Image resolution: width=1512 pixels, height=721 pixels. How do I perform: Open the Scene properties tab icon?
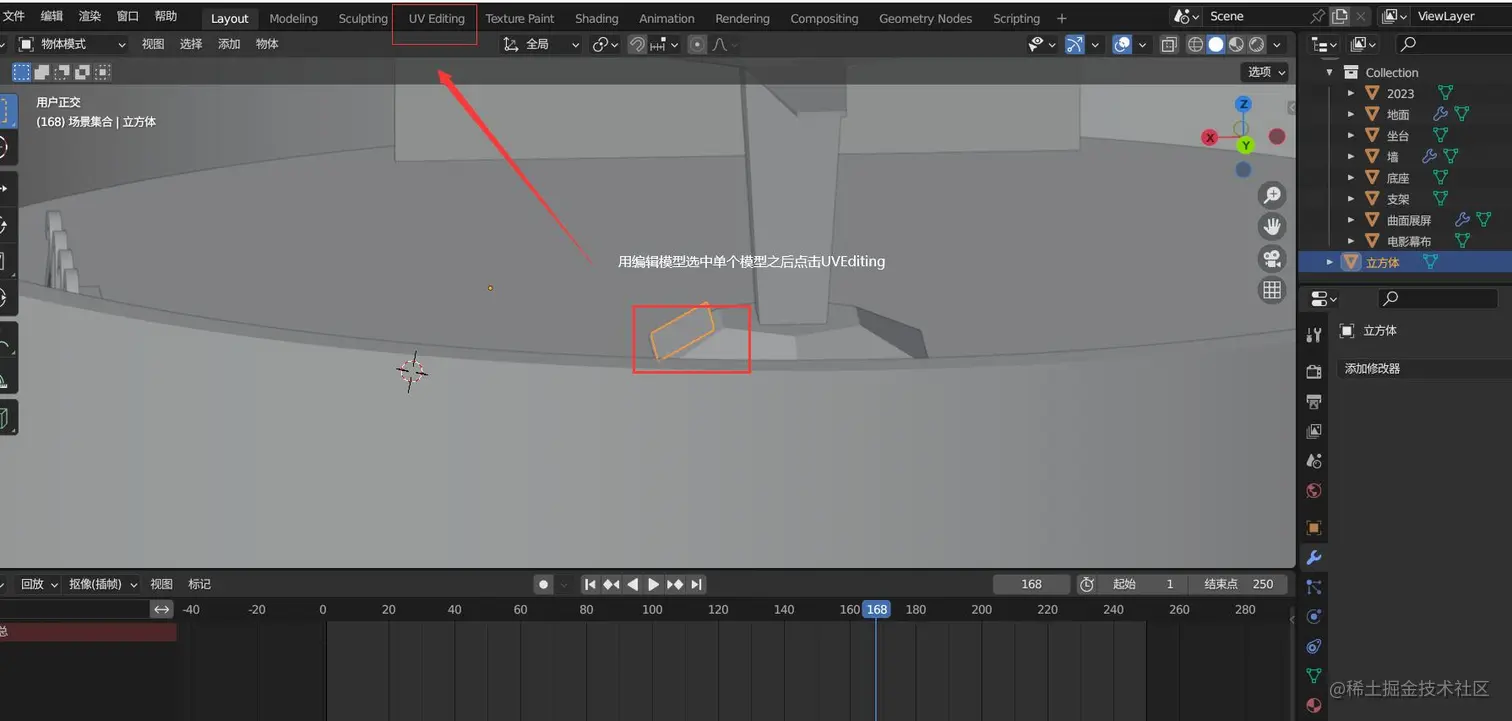click(1314, 461)
